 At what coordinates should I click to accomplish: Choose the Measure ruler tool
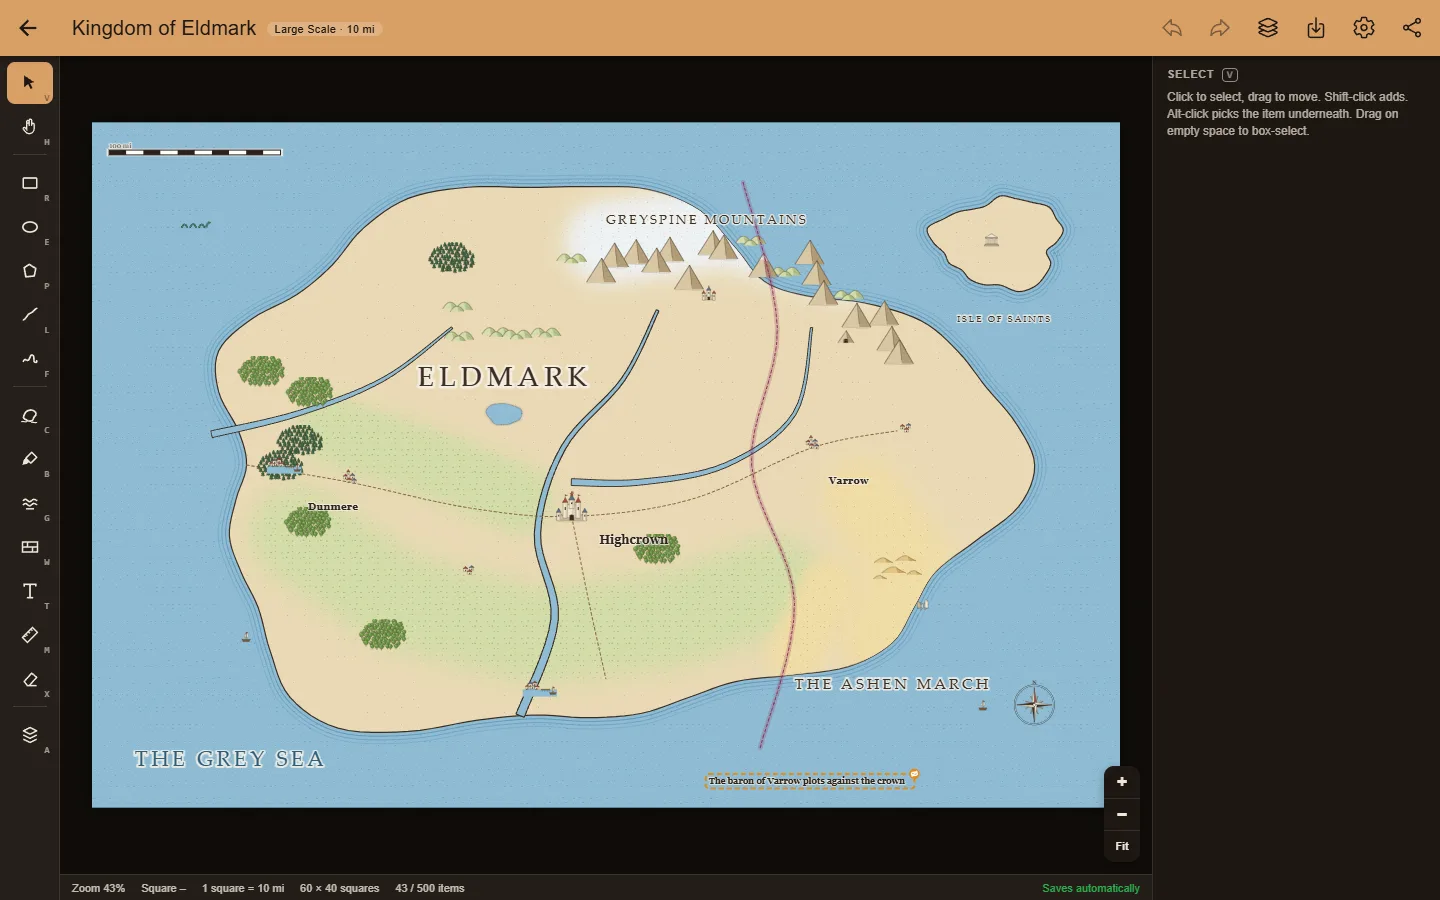30,635
